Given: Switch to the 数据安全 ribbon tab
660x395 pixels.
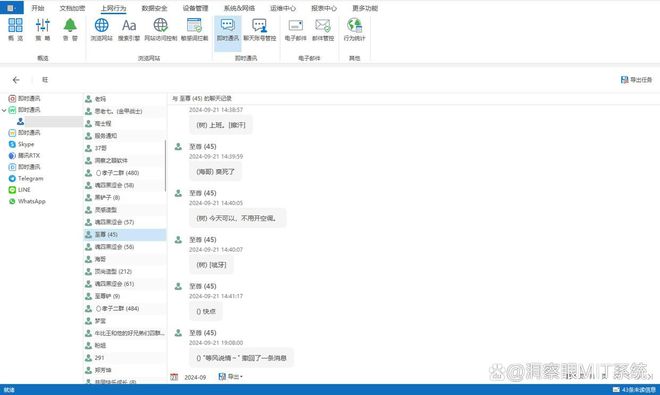Looking at the screenshot, I should [154, 8].
